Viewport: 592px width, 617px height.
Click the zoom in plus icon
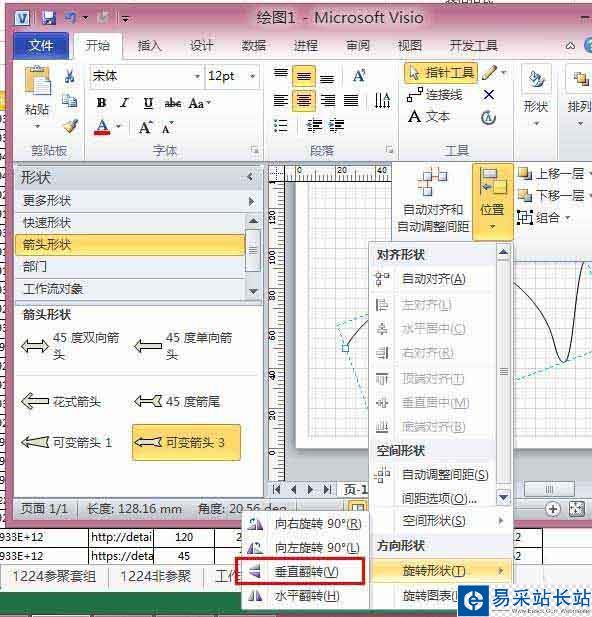pos(553,508)
